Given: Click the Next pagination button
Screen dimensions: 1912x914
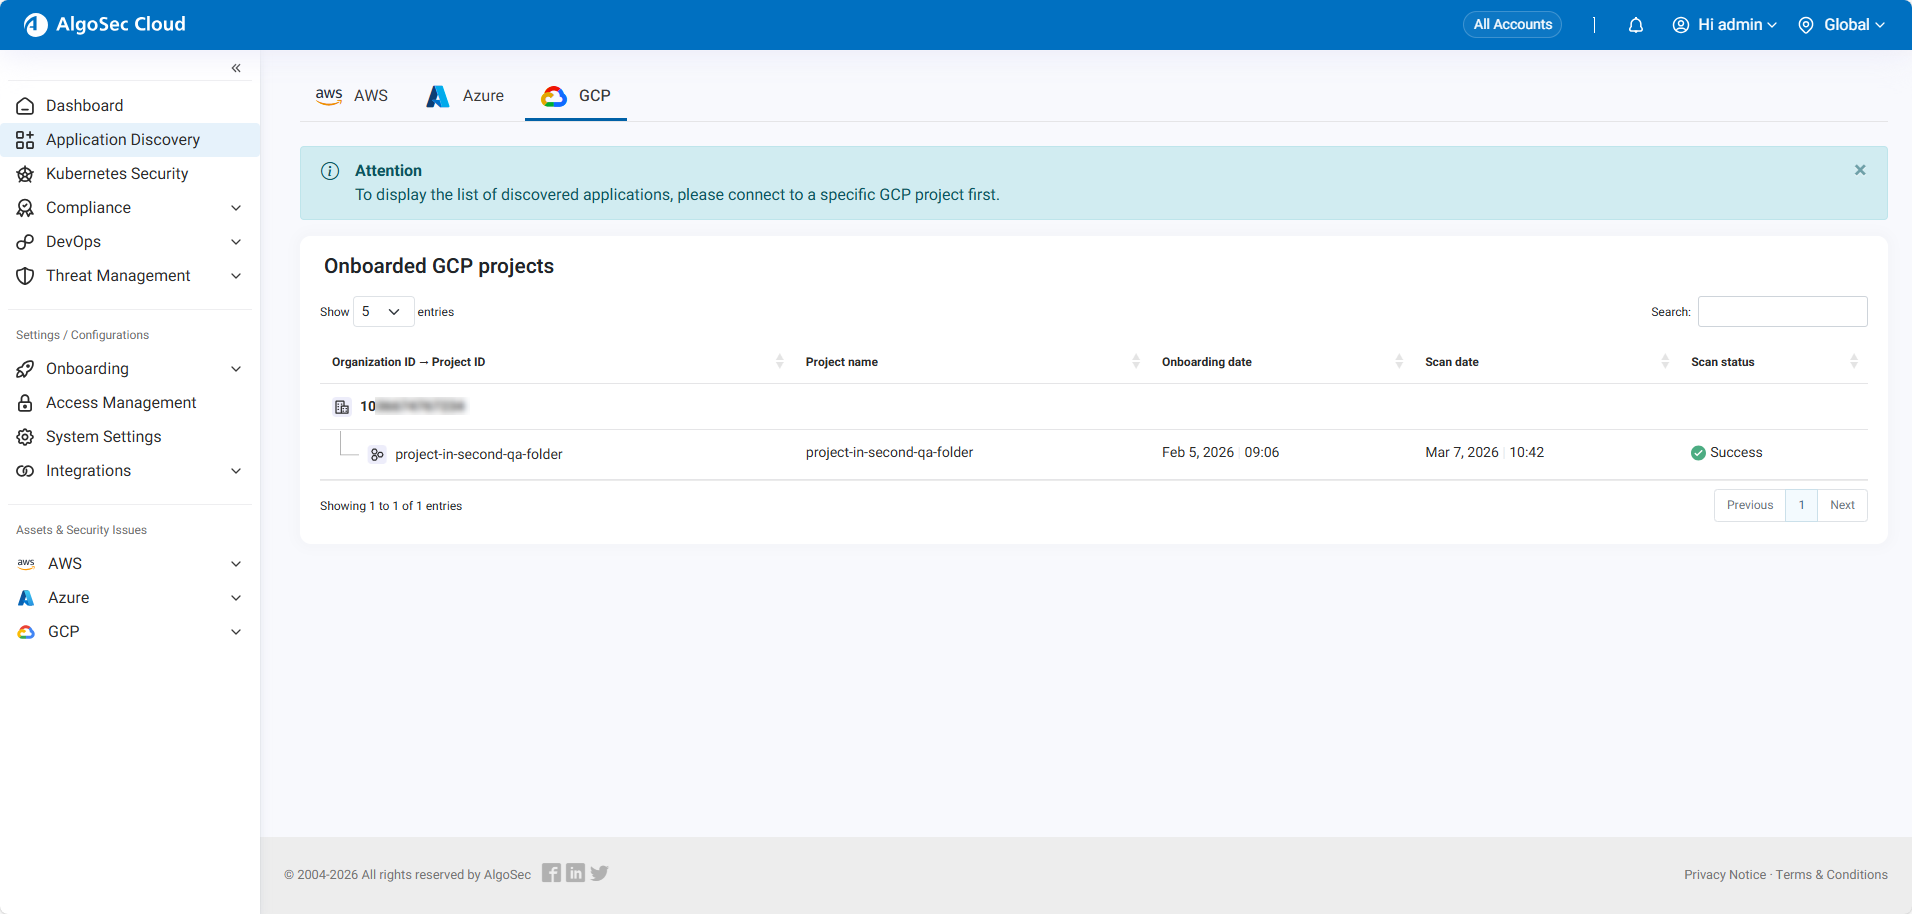Looking at the screenshot, I should point(1842,505).
